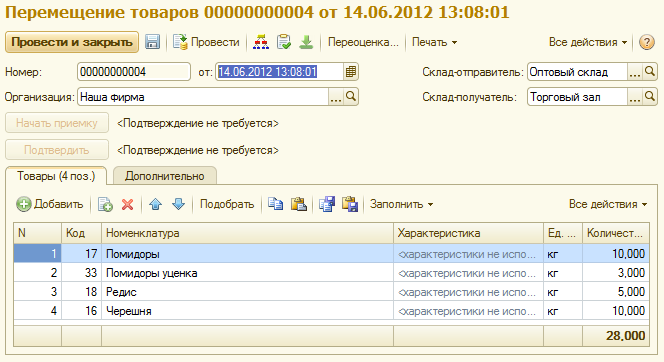Click the total 28,000 footer cell
664x362 pixels.
pyautogui.click(x=616, y=336)
